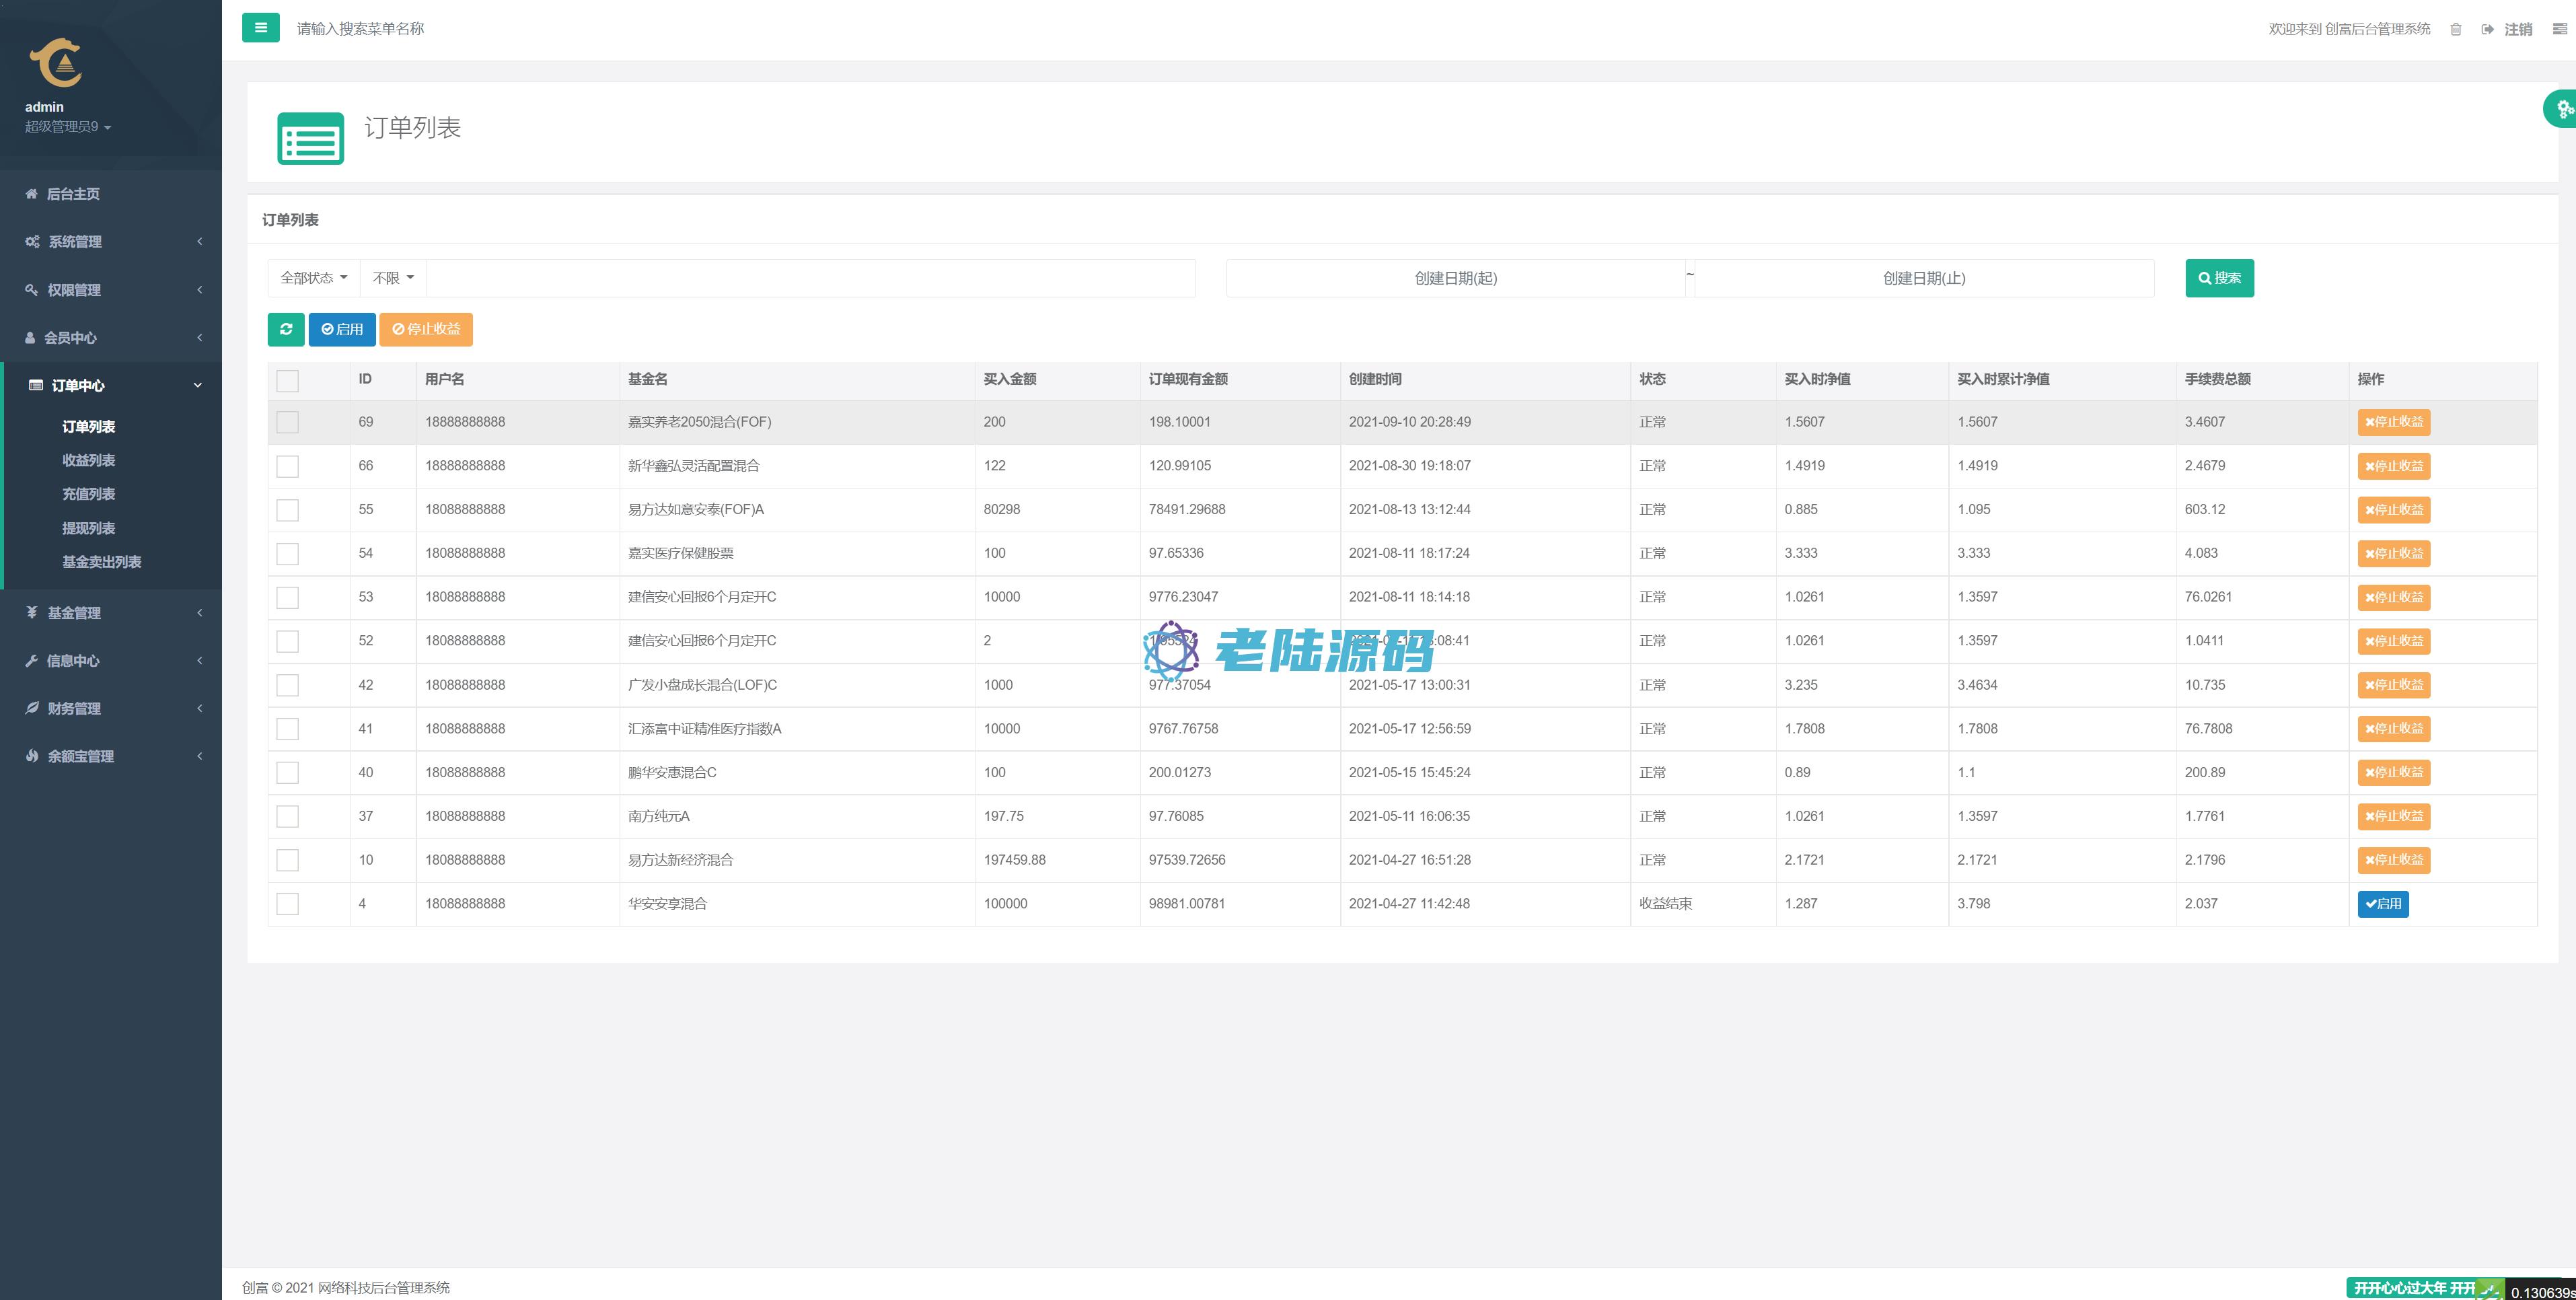2576x1300 pixels.
Task: Click the trash icon in top bar
Action: pyautogui.click(x=2455, y=29)
